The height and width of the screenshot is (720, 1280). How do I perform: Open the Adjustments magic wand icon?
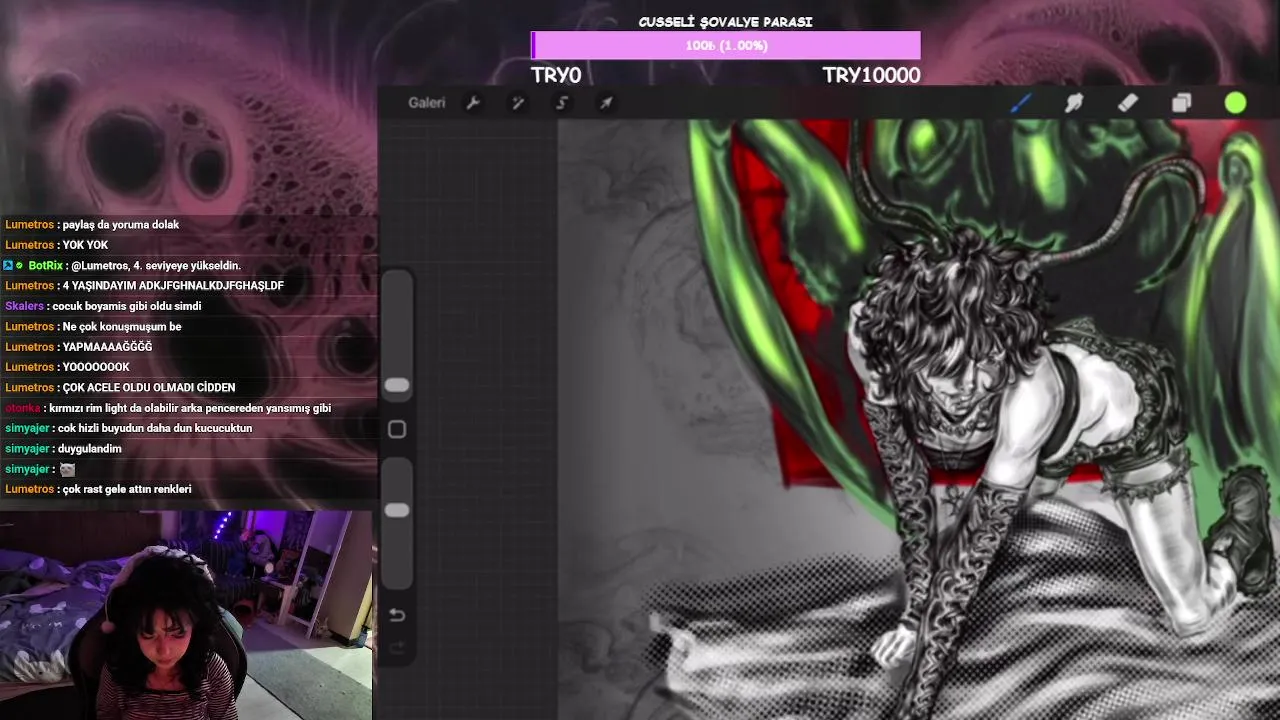518,103
